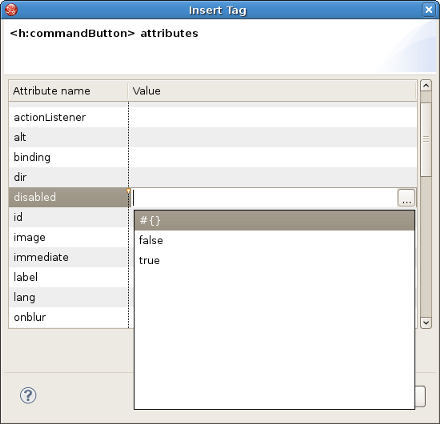Select the image attribute row

(68, 237)
